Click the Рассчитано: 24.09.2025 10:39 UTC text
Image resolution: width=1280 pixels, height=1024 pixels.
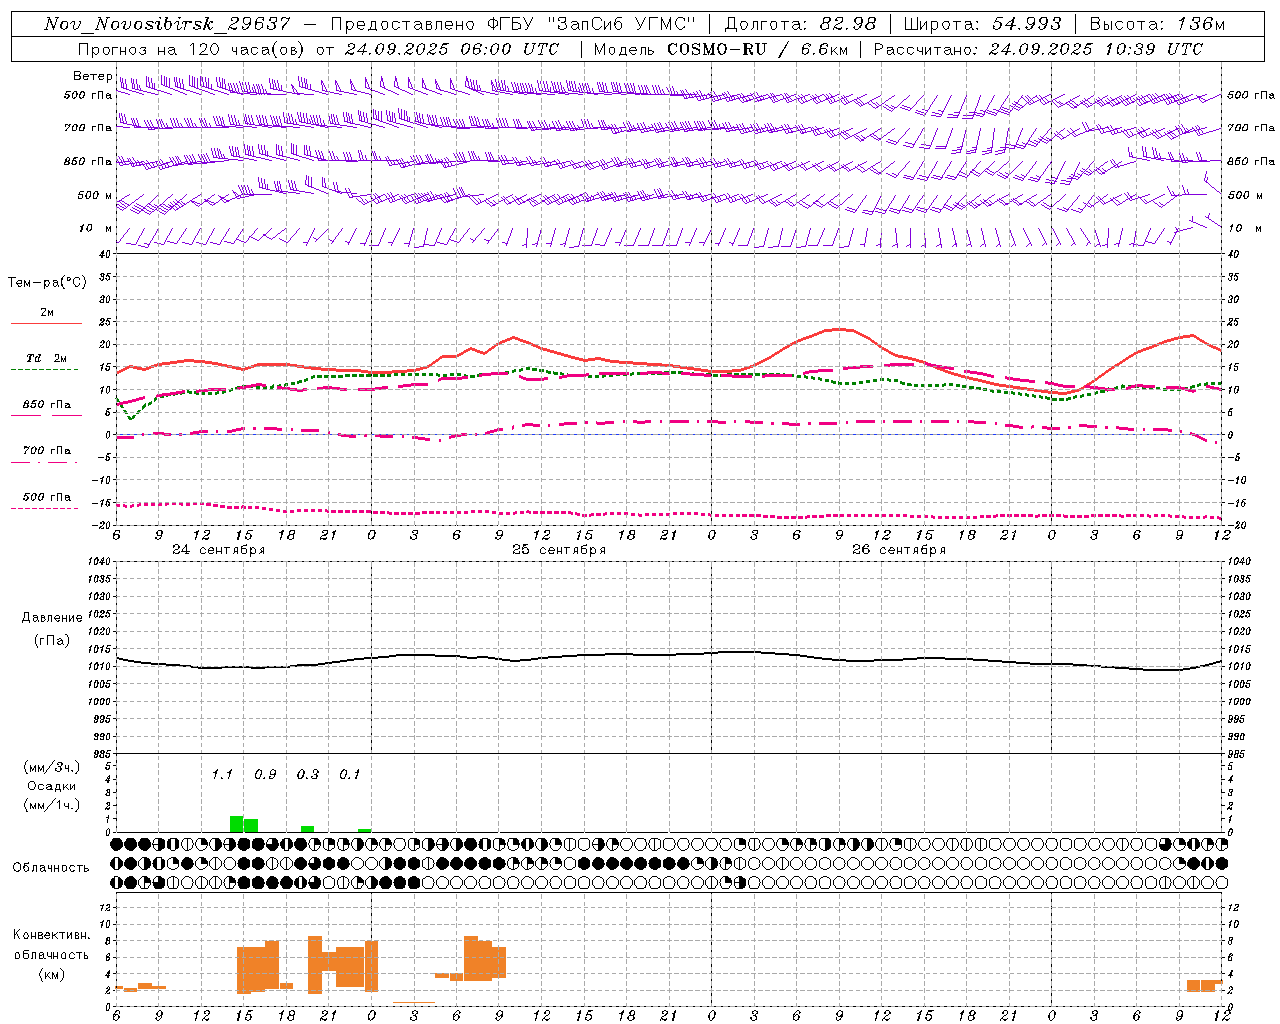click(1038, 49)
